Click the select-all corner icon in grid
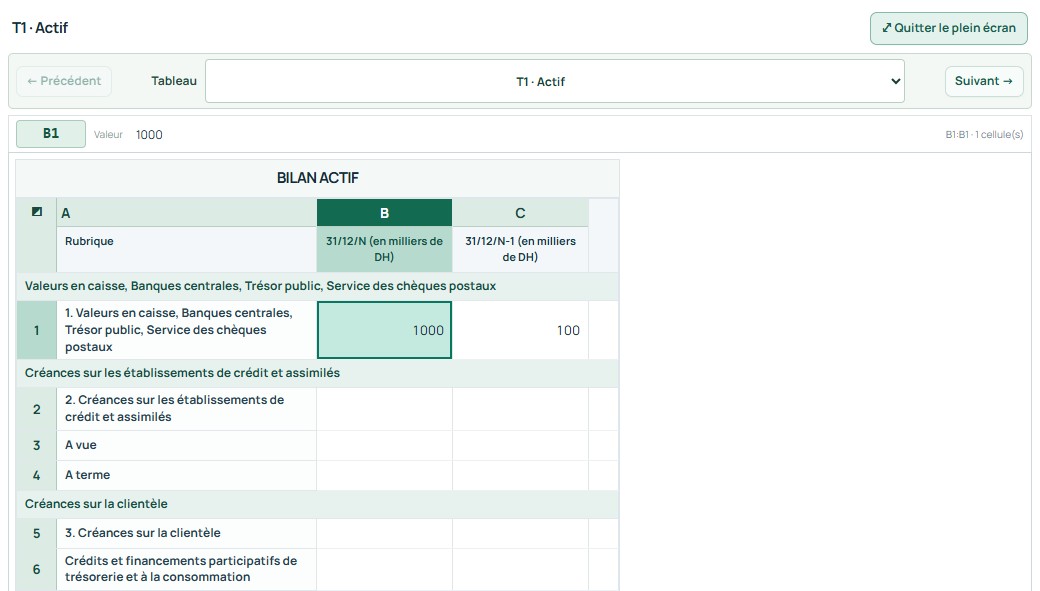 (36, 212)
